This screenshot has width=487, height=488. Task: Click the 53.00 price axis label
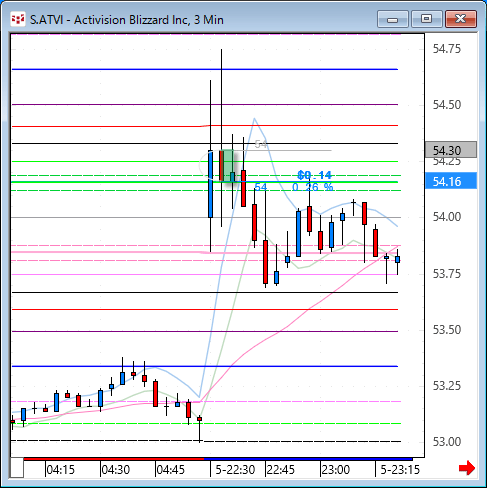447,442
